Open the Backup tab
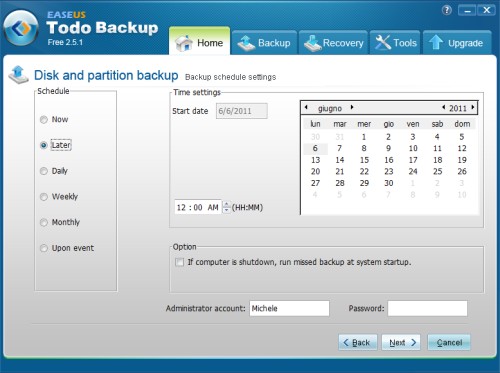Screen dimensions: 500x373 coord(264,43)
